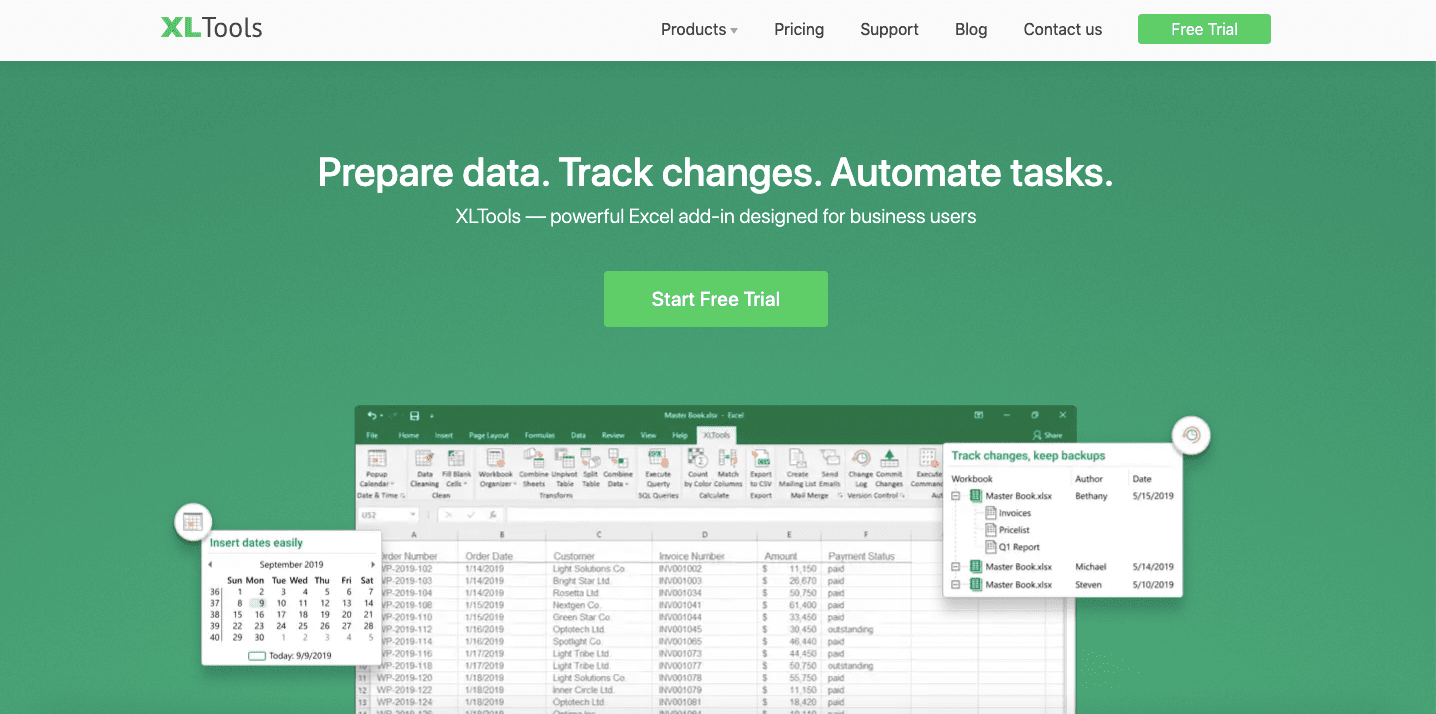Open the Excel File tab
This screenshot has width=1436, height=714.
(372, 435)
